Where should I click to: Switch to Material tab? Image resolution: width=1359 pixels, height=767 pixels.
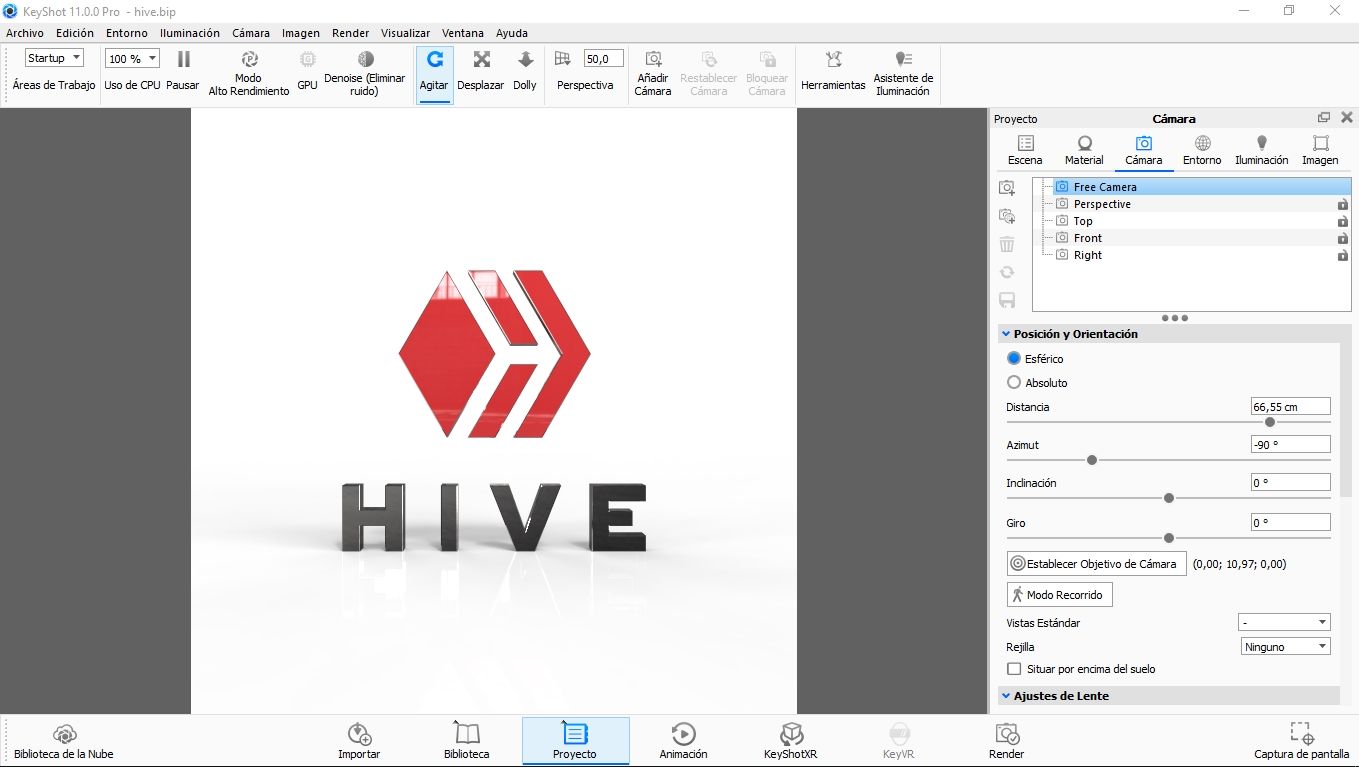[1084, 151]
